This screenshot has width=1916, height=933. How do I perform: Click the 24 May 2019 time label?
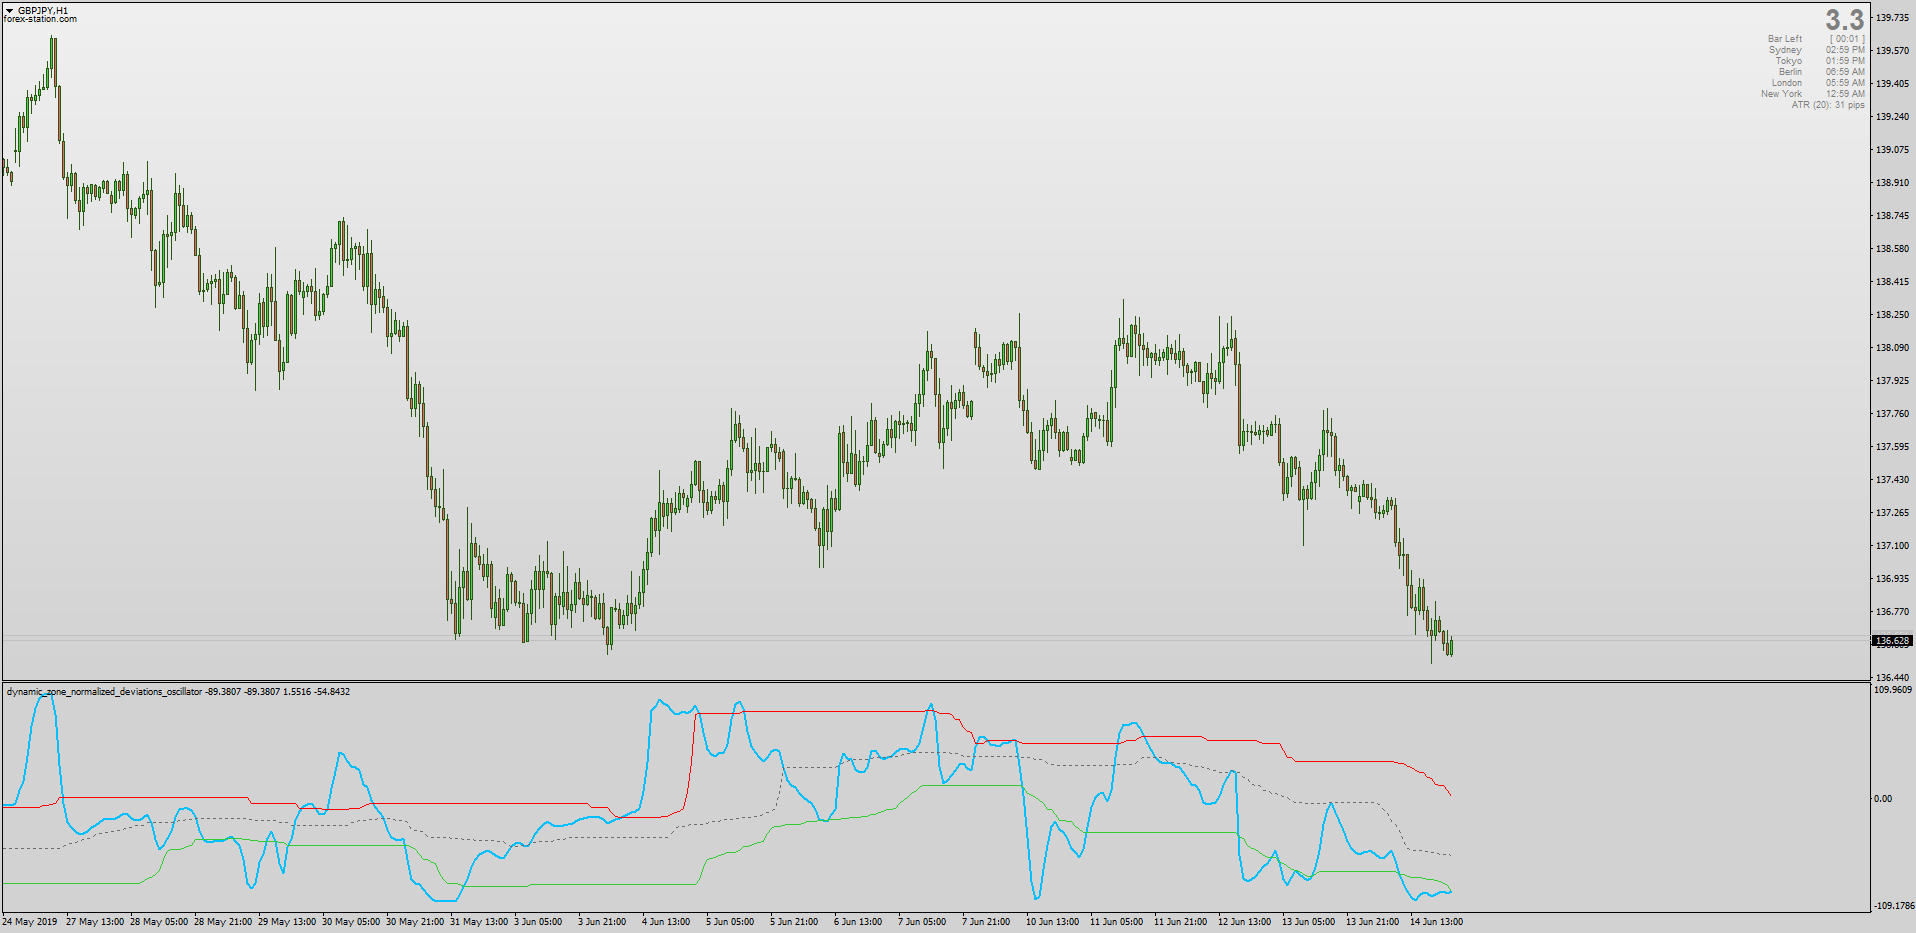click(30, 922)
